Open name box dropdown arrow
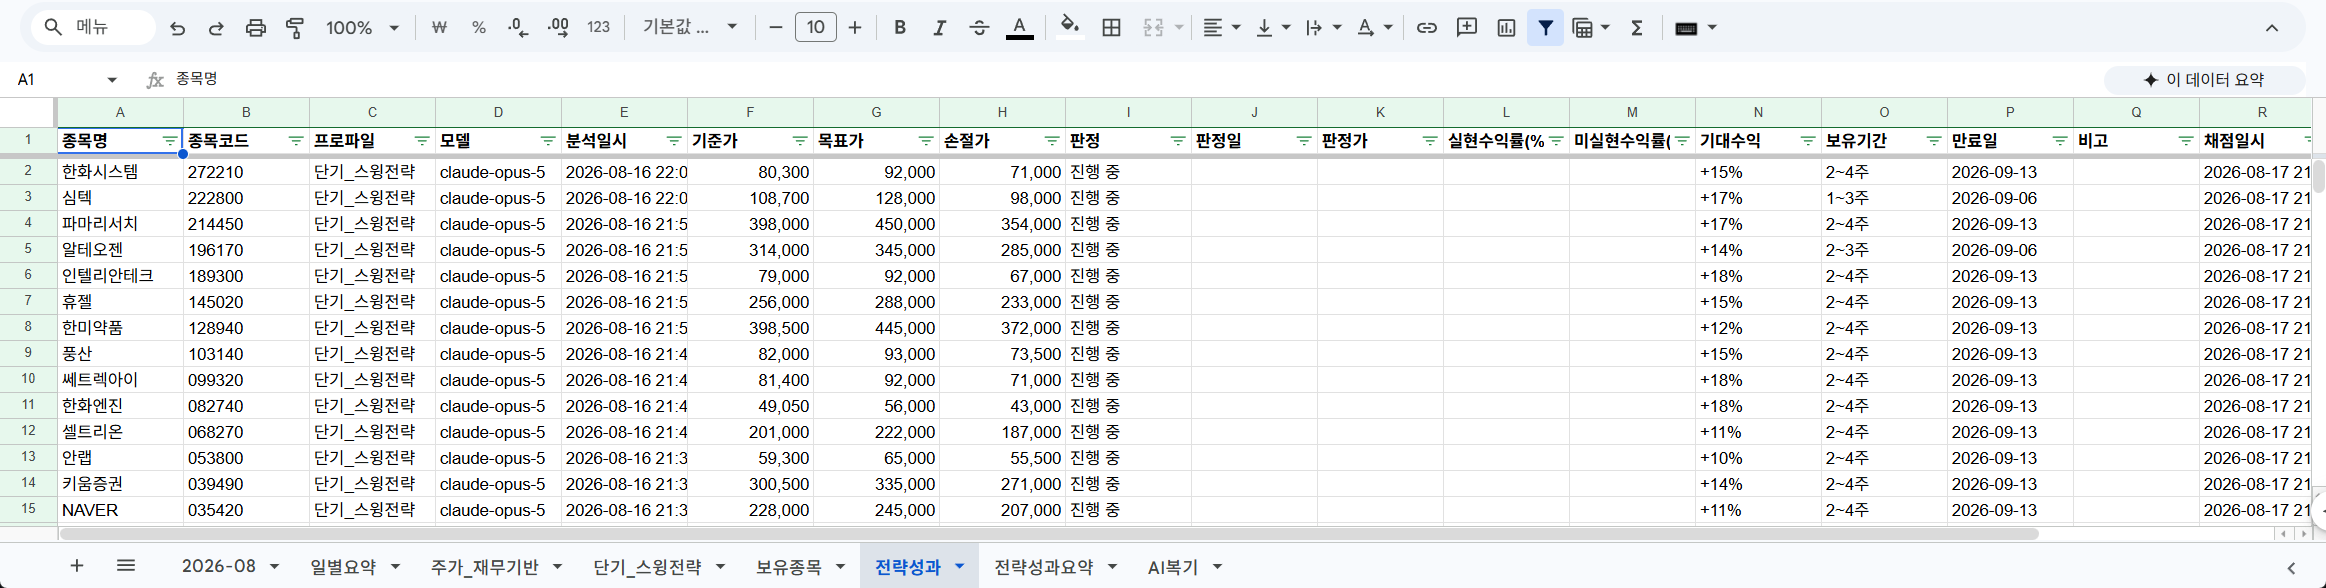The width and height of the screenshot is (2326, 588). tap(112, 80)
